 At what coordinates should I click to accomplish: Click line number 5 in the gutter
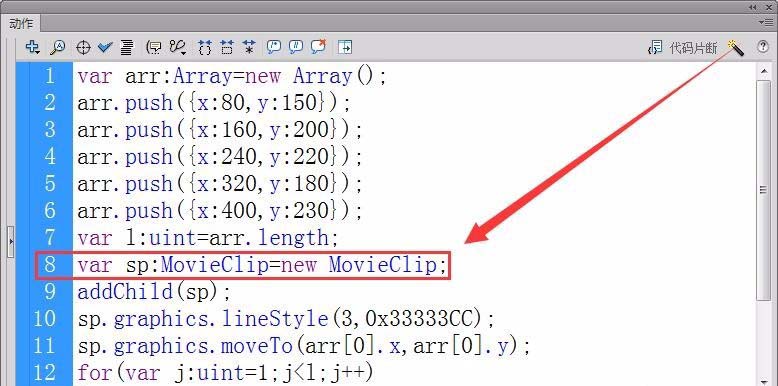(49, 184)
